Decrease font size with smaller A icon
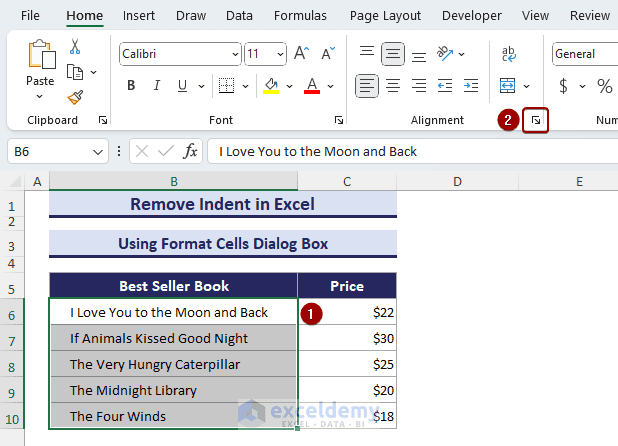618x446 pixels. click(x=328, y=54)
